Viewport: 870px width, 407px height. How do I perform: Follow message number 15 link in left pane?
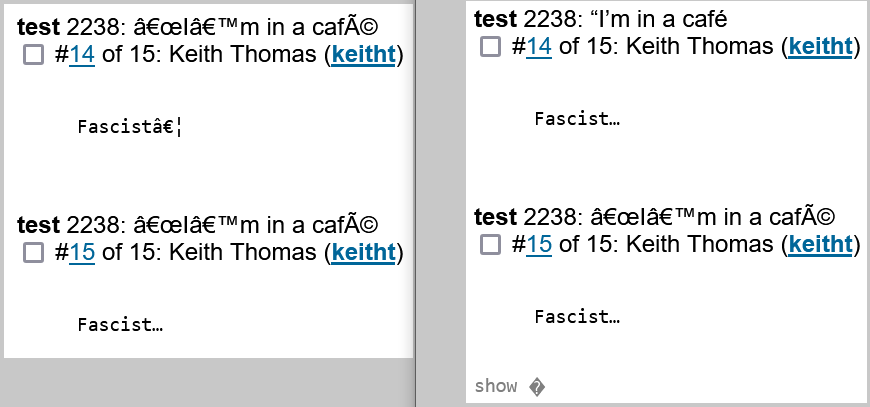(x=82, y=253)
